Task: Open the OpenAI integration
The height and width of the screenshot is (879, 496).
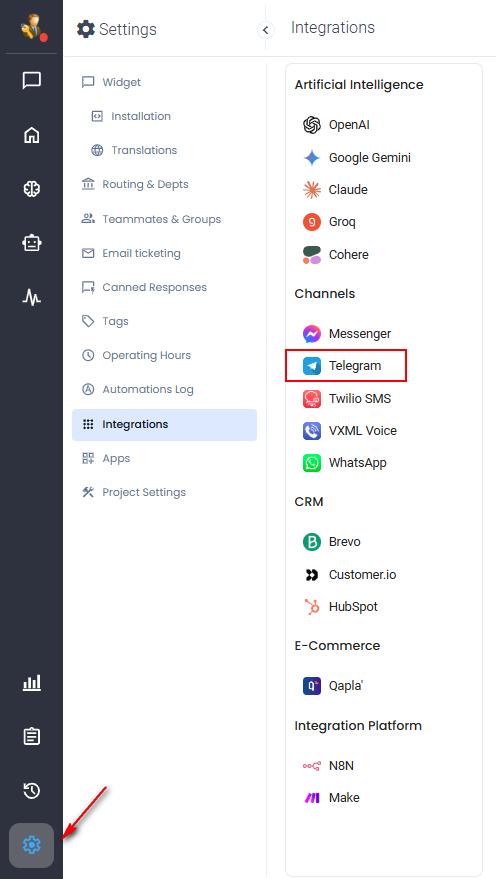Action: pos(336,124)
